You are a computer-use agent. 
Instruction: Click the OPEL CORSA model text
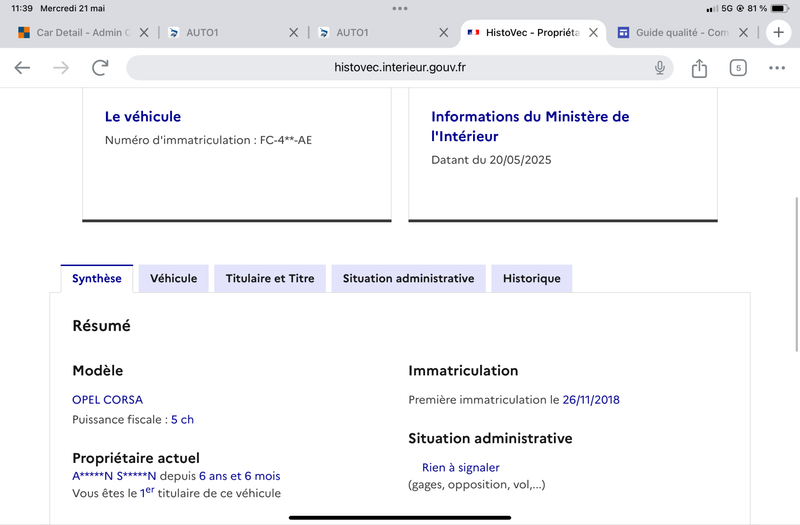click(x=108, y=400)
